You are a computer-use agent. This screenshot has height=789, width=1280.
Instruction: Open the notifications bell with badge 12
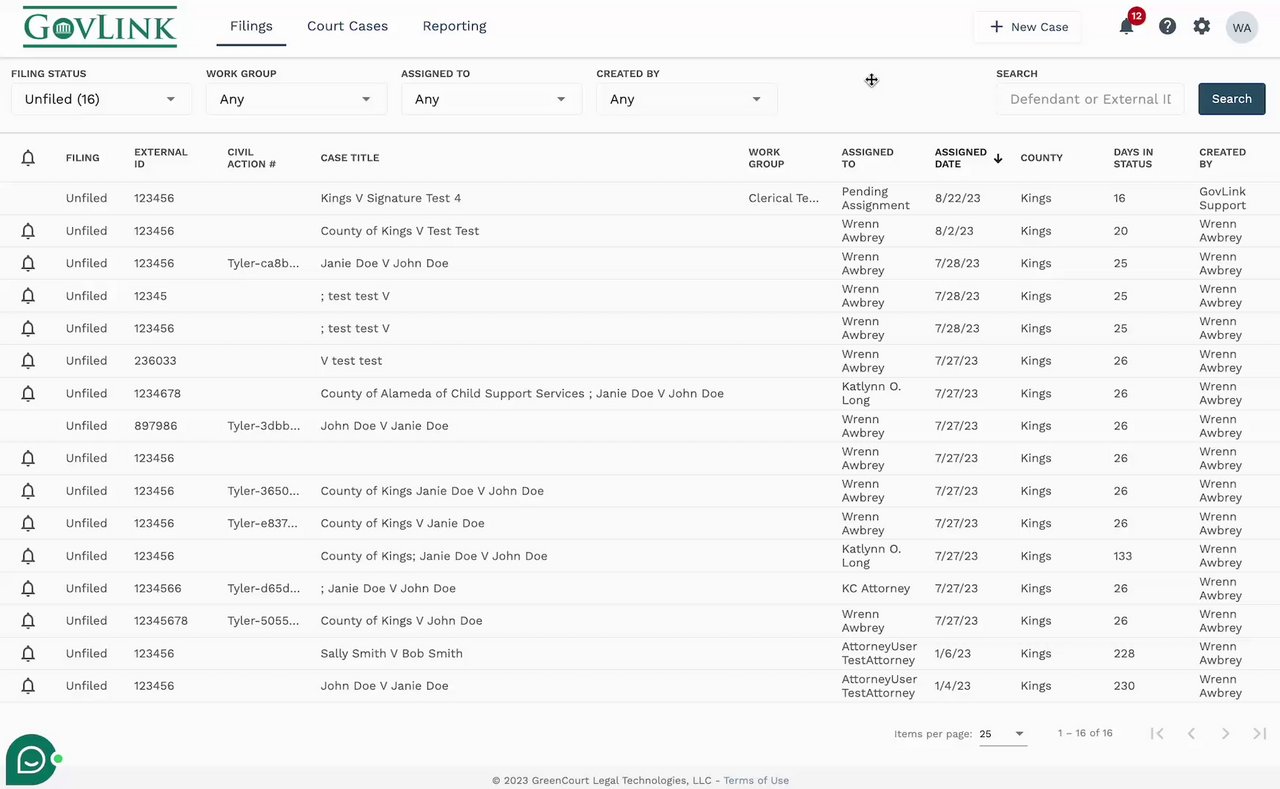tap(1127, 26)
